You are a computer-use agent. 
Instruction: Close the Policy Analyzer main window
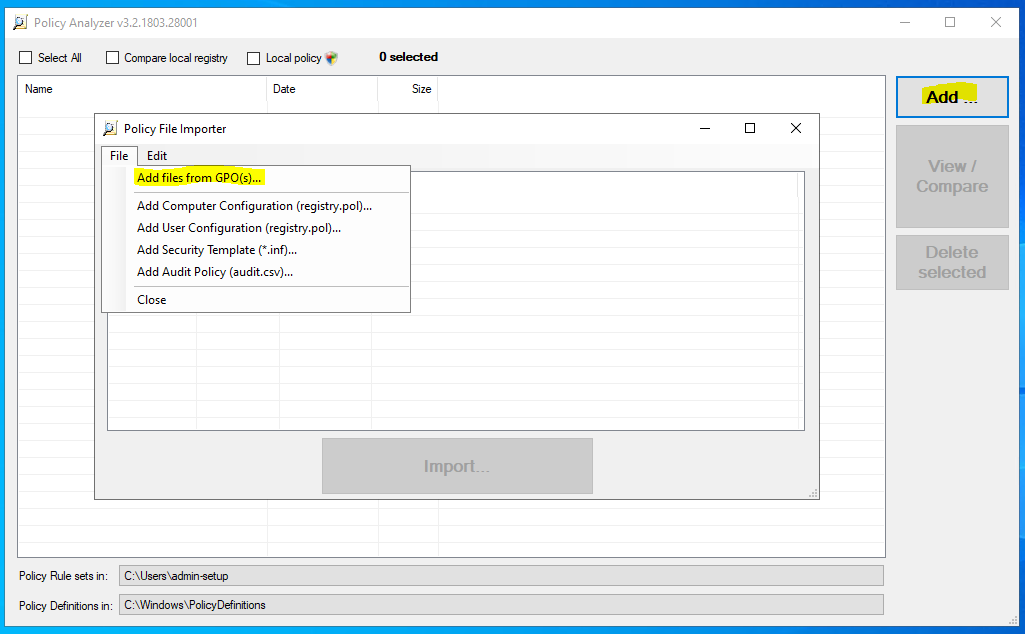[x=996, y=22]
